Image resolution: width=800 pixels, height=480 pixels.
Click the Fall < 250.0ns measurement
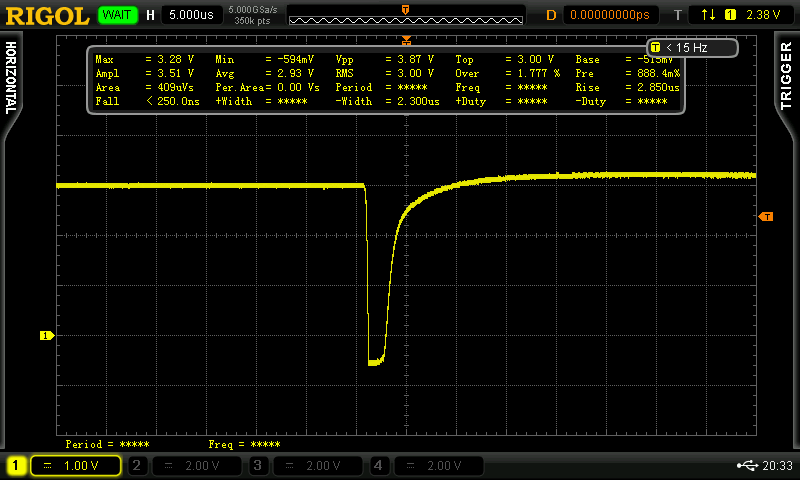pyautogui.click(x=147, y=101)
